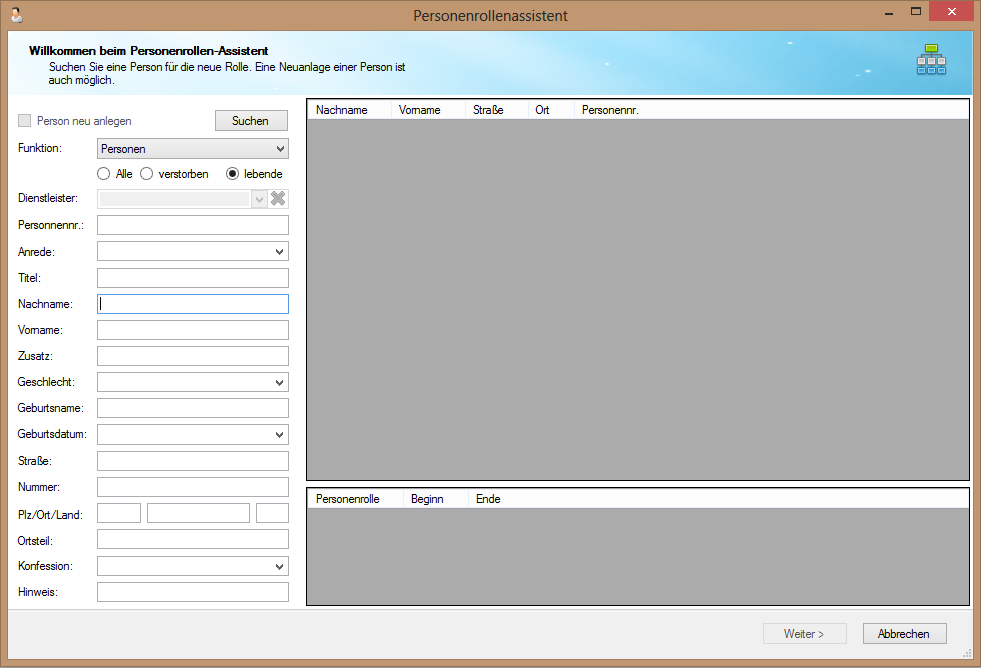Click into the Straße input field
The height and width of the screenshot is (668, 981).
tap(192, 461)
